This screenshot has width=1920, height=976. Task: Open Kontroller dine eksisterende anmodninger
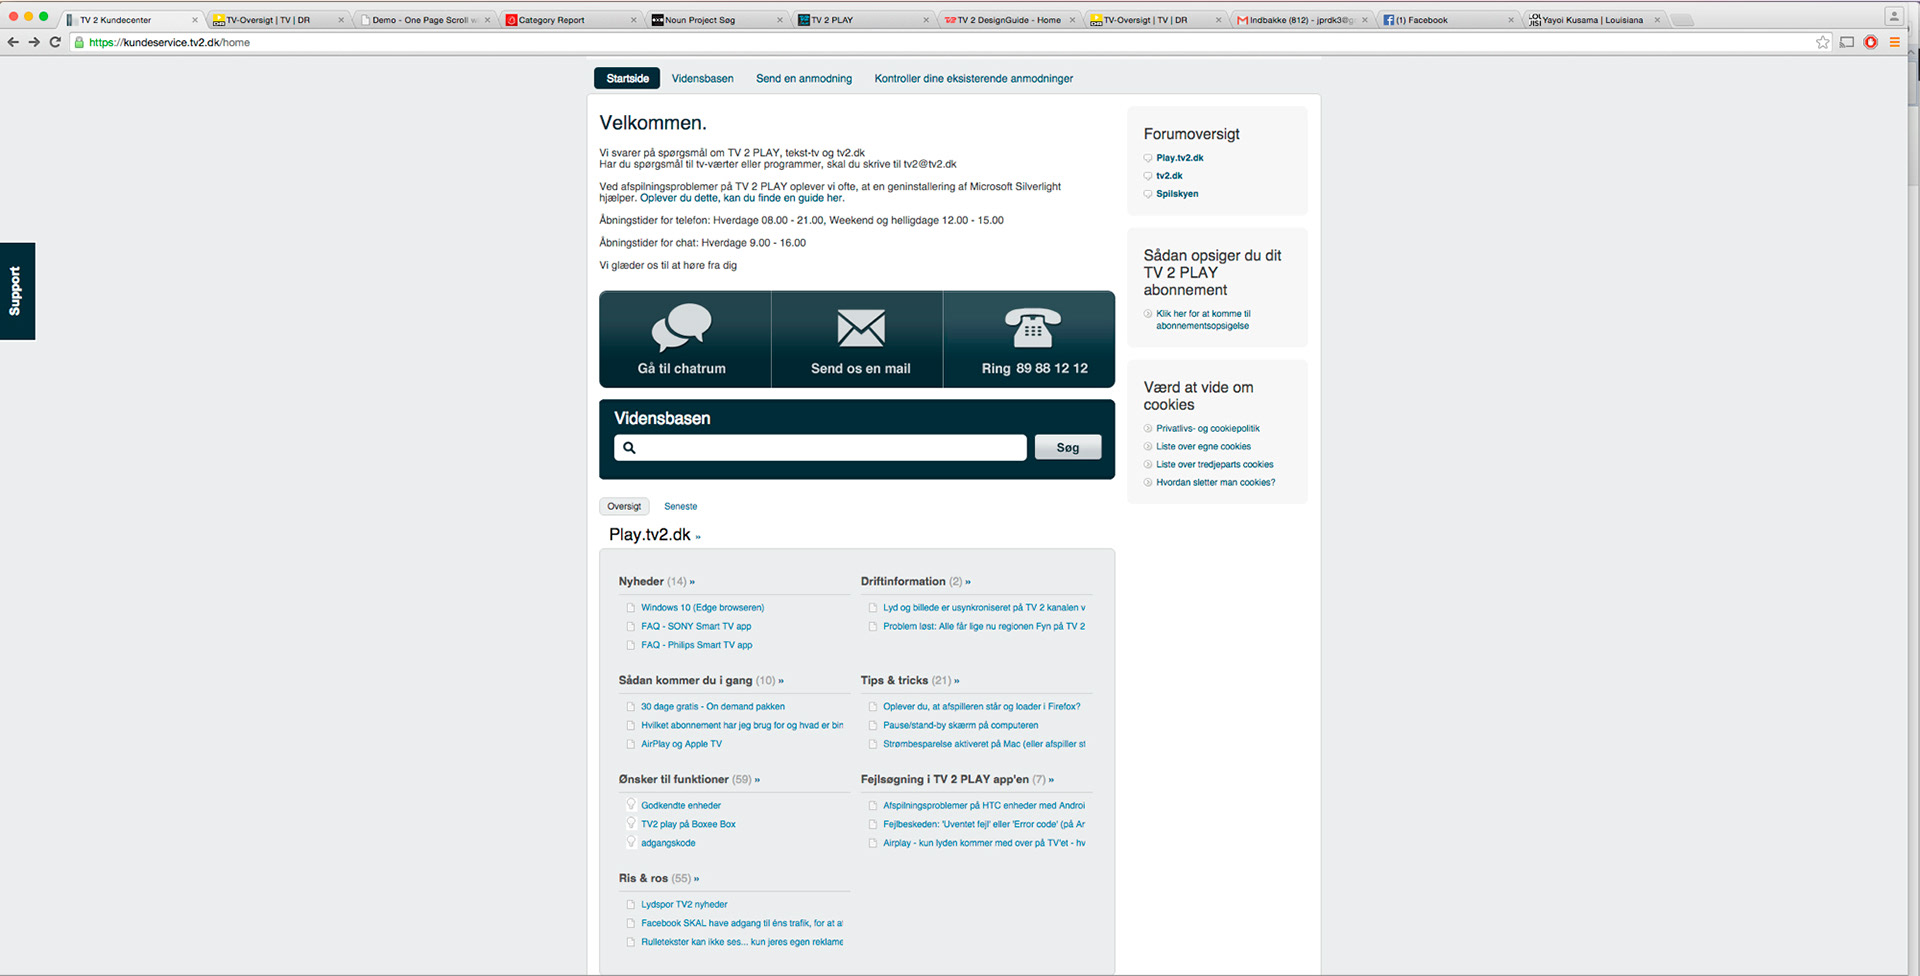click(x=973, y=78)
